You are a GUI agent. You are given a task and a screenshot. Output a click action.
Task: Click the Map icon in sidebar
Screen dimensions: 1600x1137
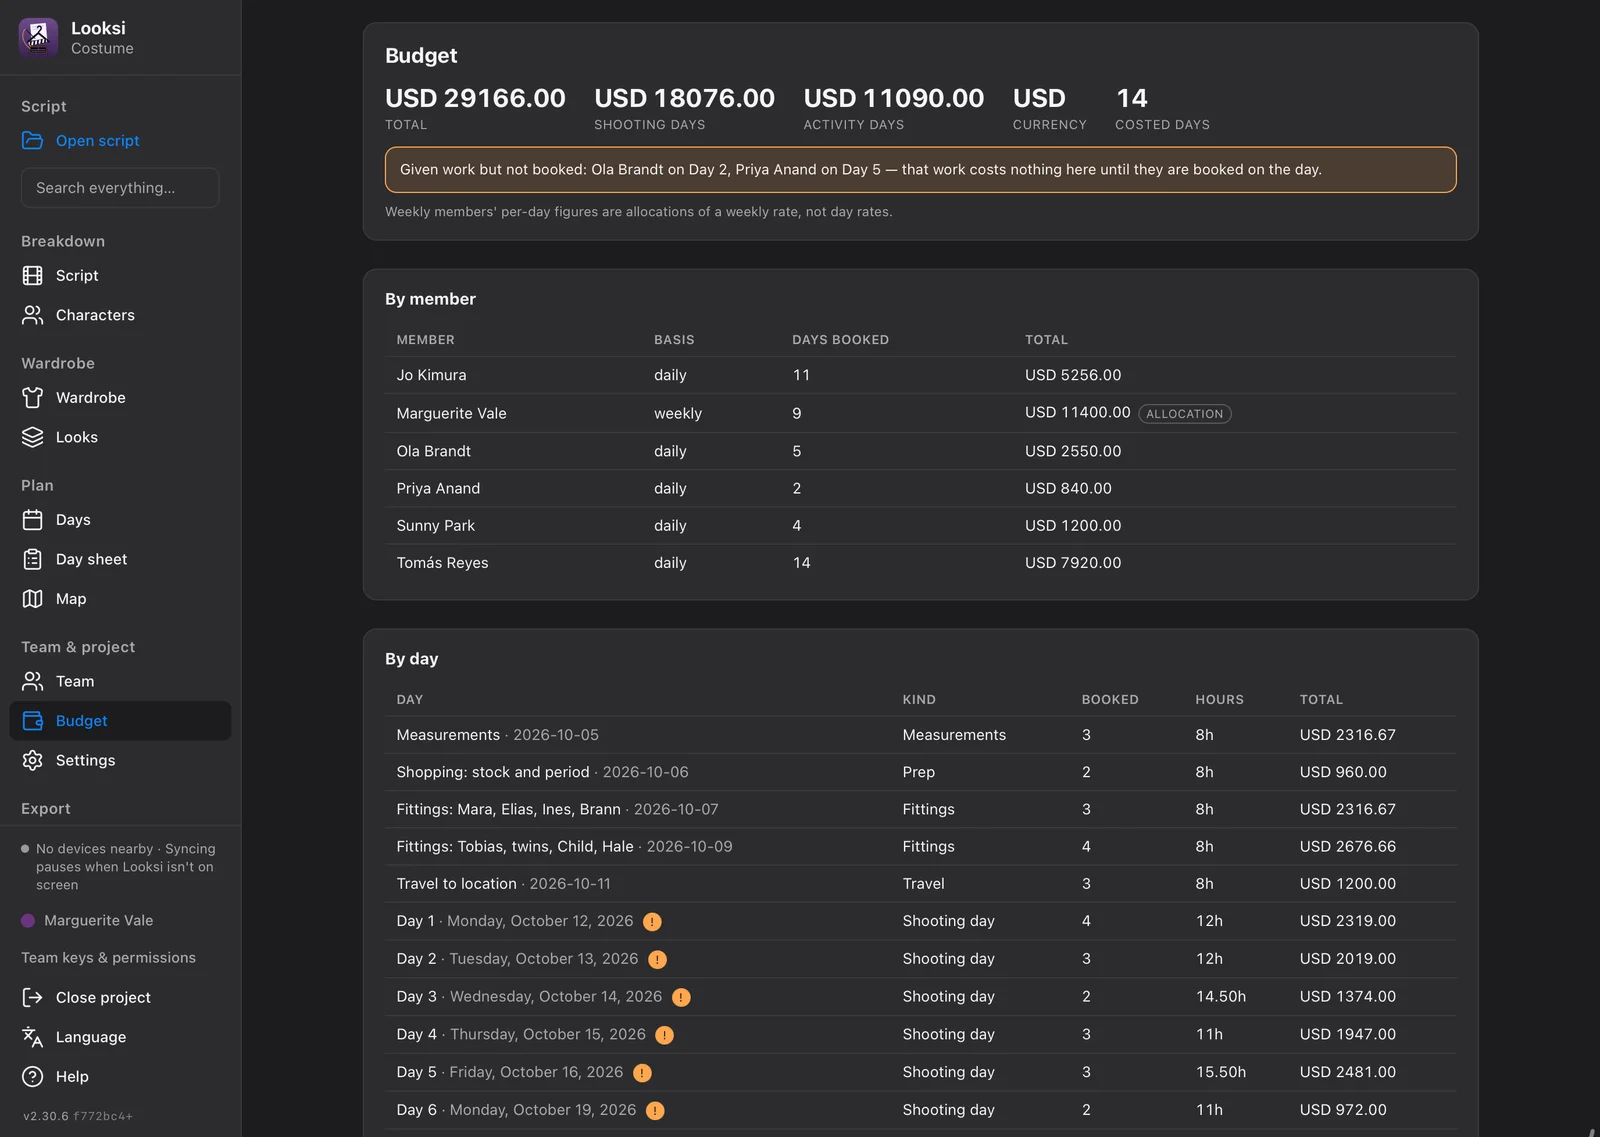pos(33,599)
